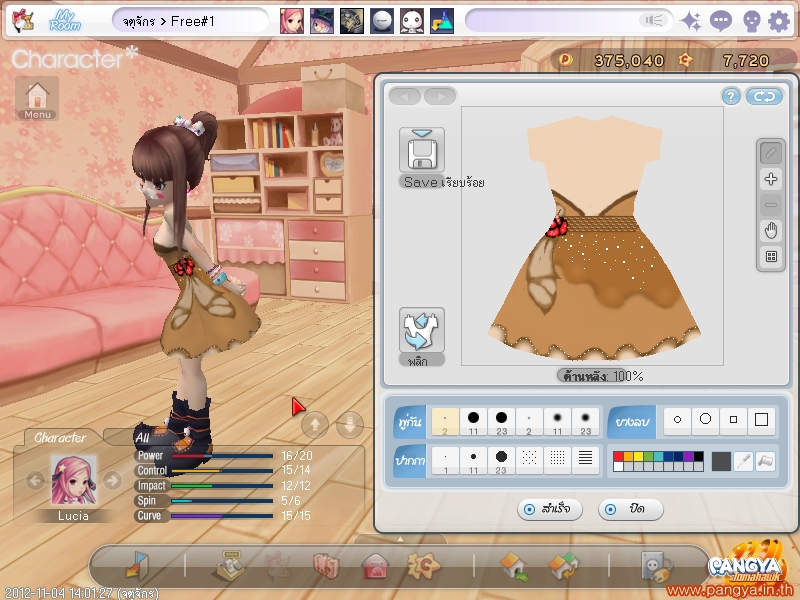Open the Menu house icon
The height and width of the screenshot is (600, 800).
click(37, 98)
